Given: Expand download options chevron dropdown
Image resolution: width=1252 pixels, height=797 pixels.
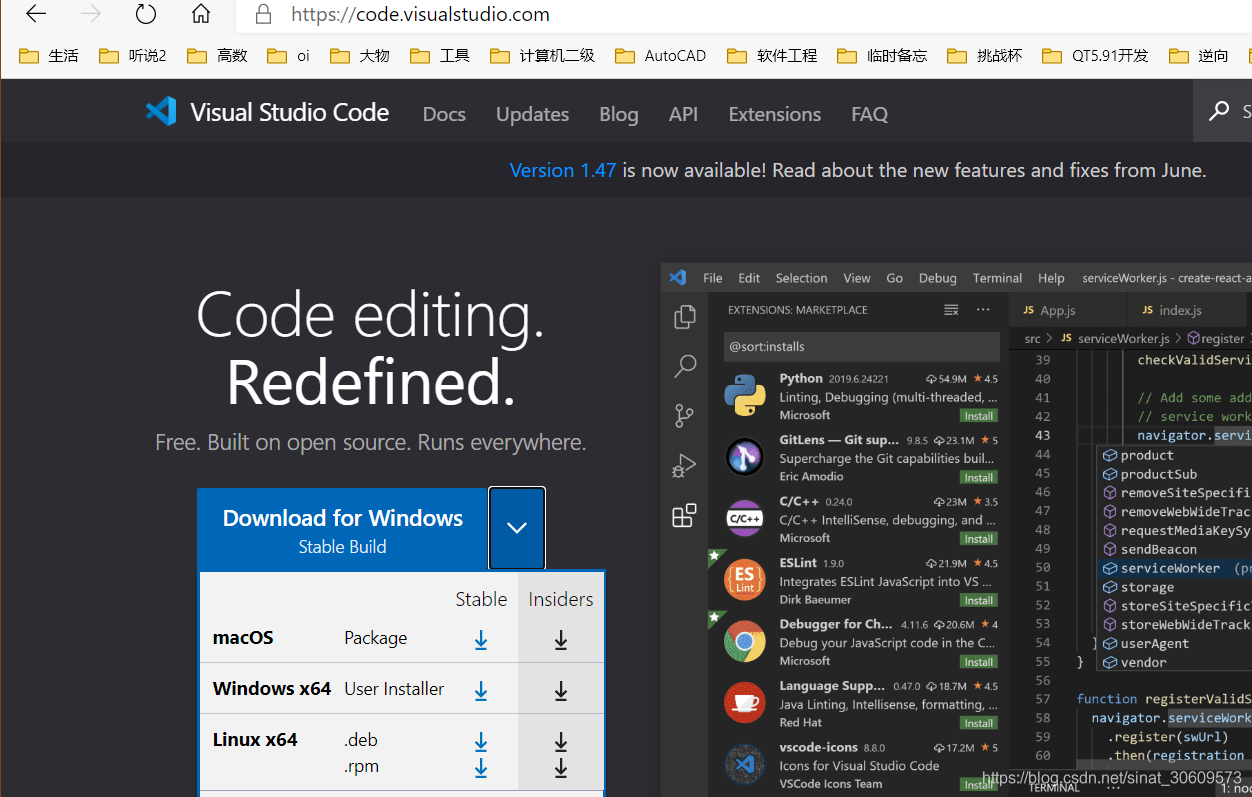Looking at the screenshot, I should click(x=517, y=528).
